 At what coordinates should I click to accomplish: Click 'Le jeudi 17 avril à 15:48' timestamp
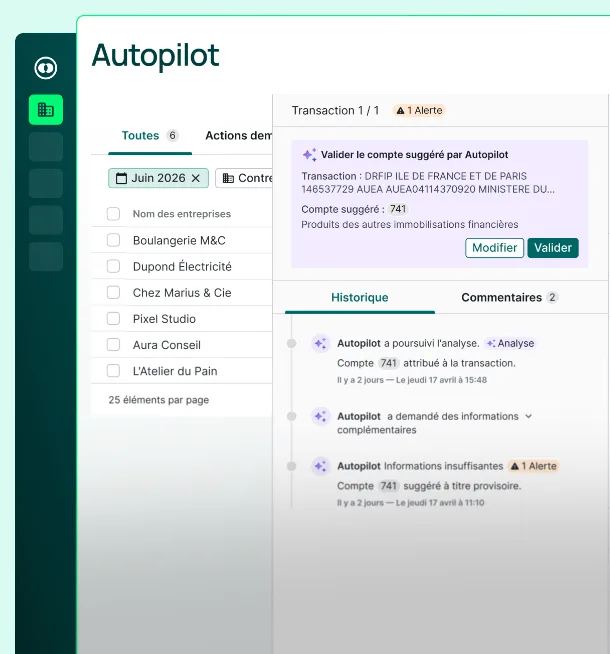click(441, 380)
